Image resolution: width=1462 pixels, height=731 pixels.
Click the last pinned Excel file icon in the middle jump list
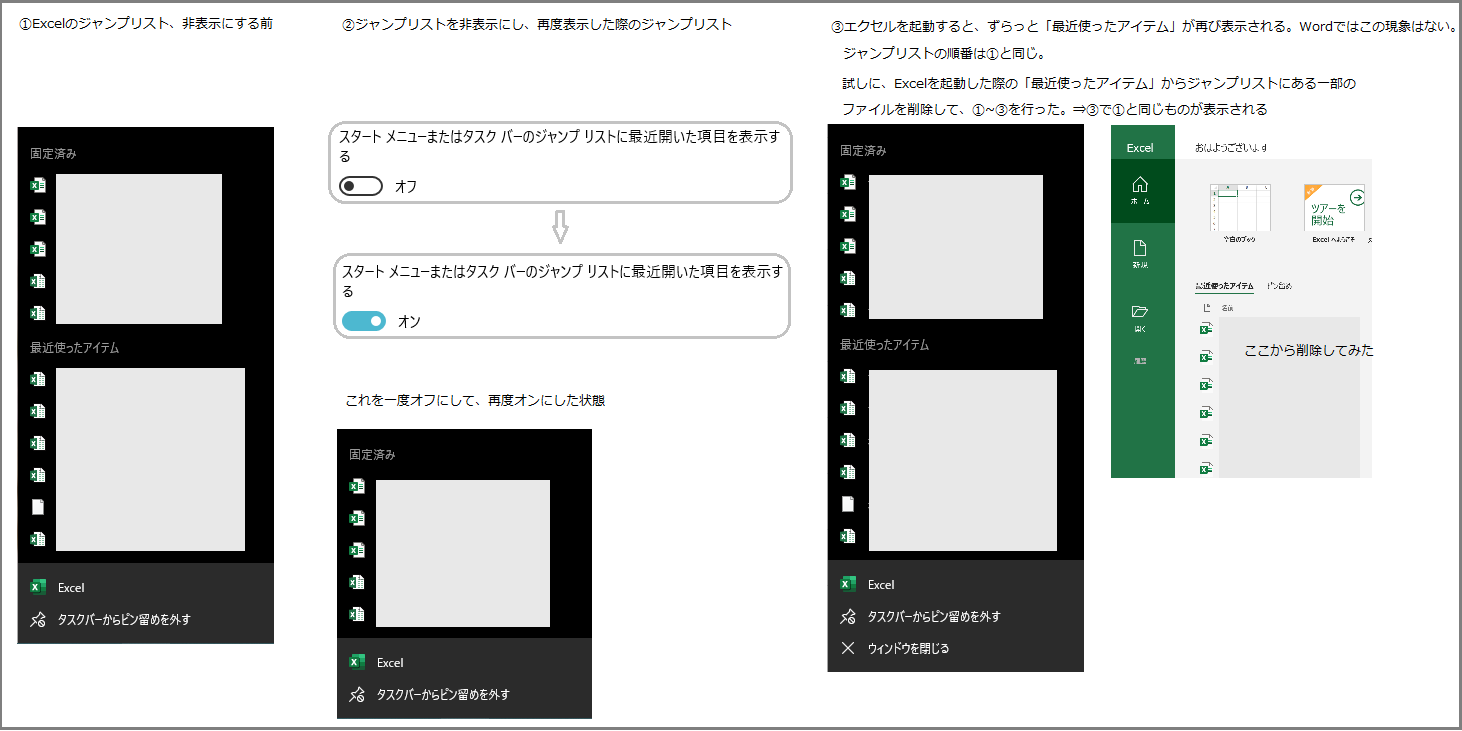click(x=357, y=614)
